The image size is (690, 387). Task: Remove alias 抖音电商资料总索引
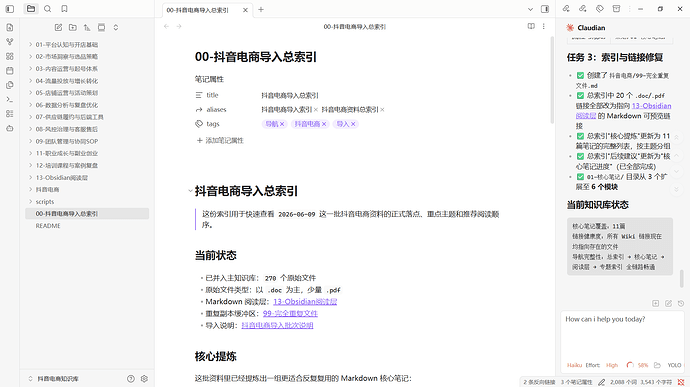click(382, 110)
